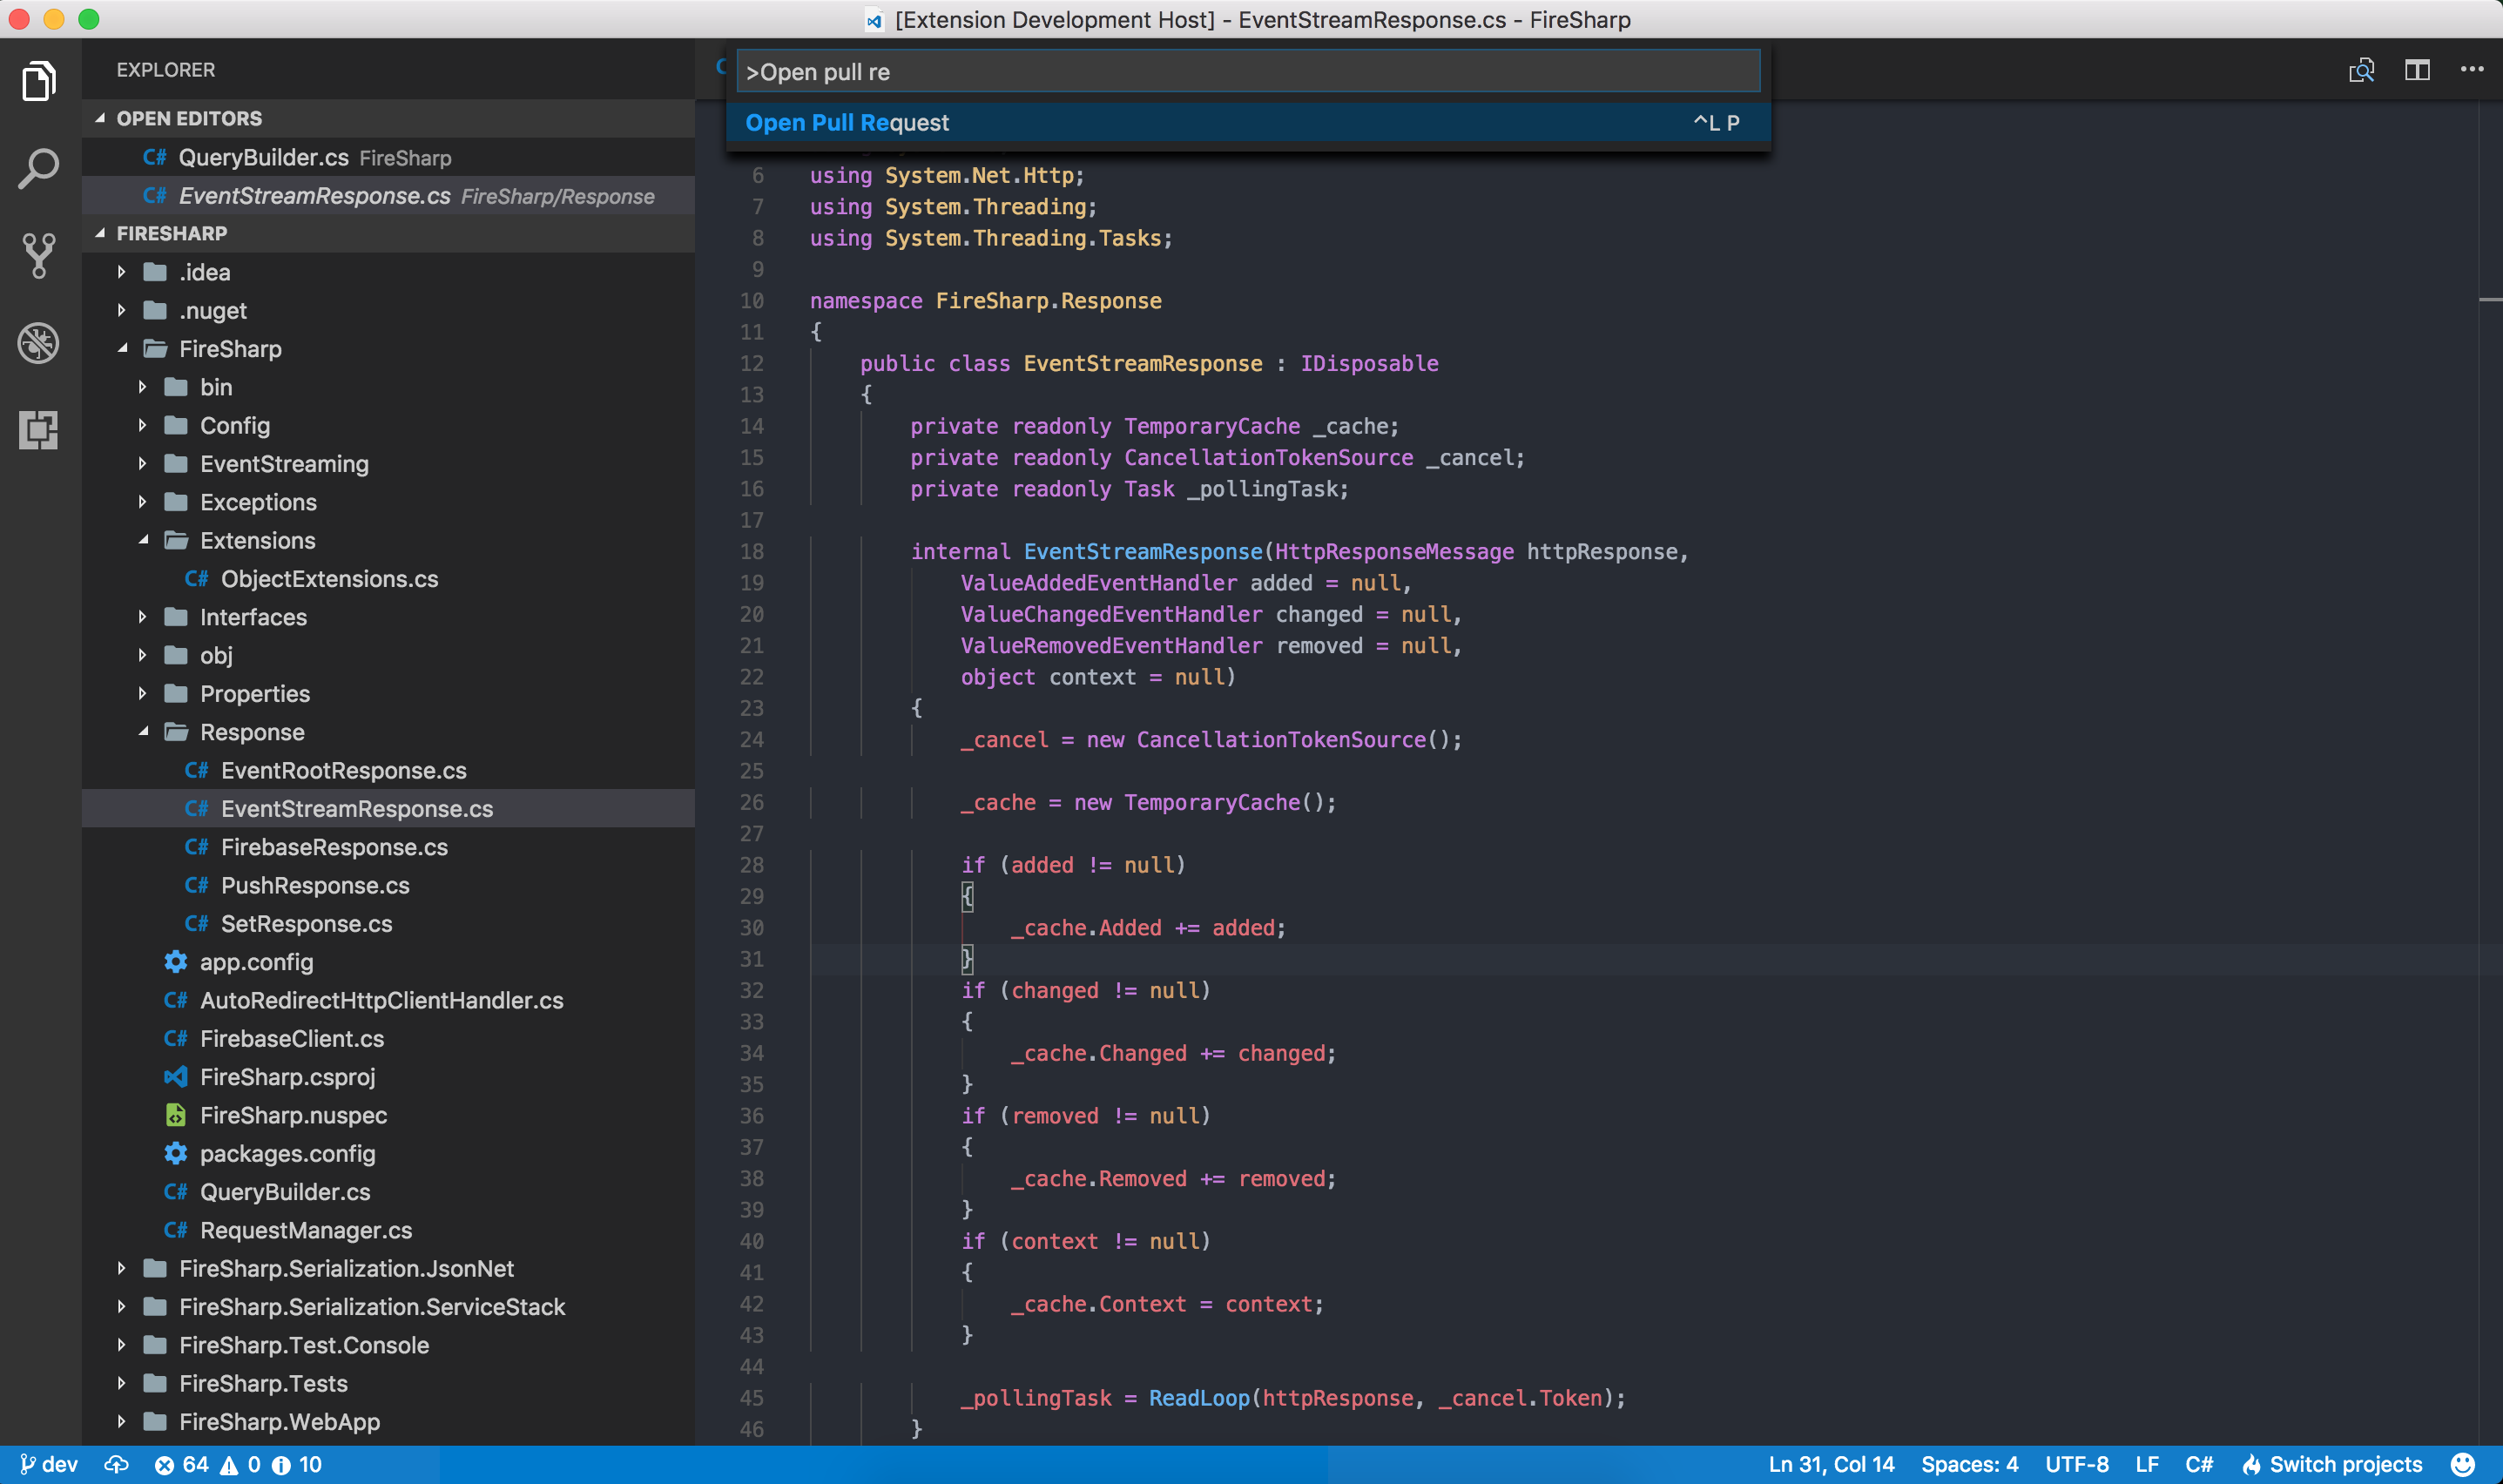The width and height of the screenshot is (2503, 1484).
Task: Open the Search view in activity bar
Action: (39, 168)
